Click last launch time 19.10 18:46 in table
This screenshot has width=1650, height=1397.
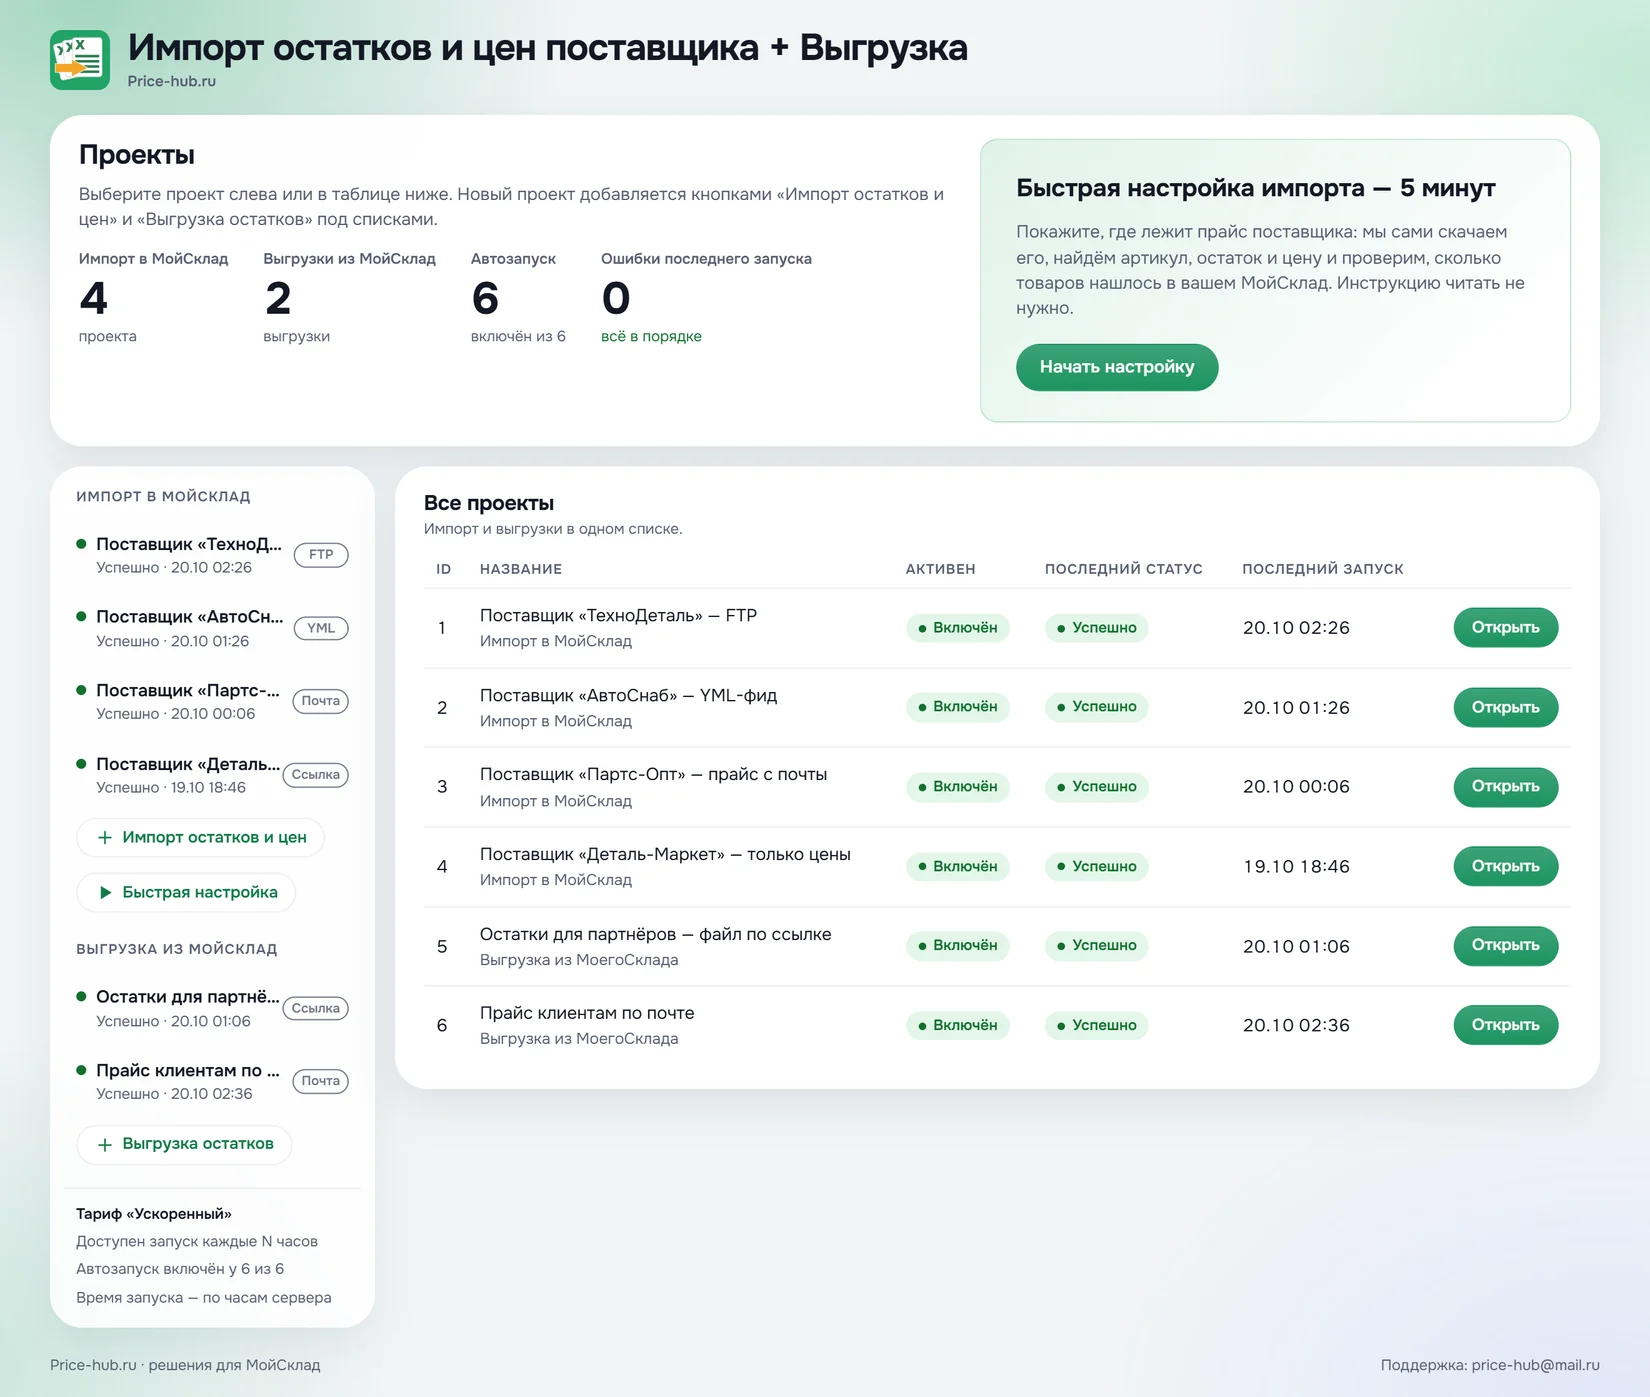tap(1296, 866)
